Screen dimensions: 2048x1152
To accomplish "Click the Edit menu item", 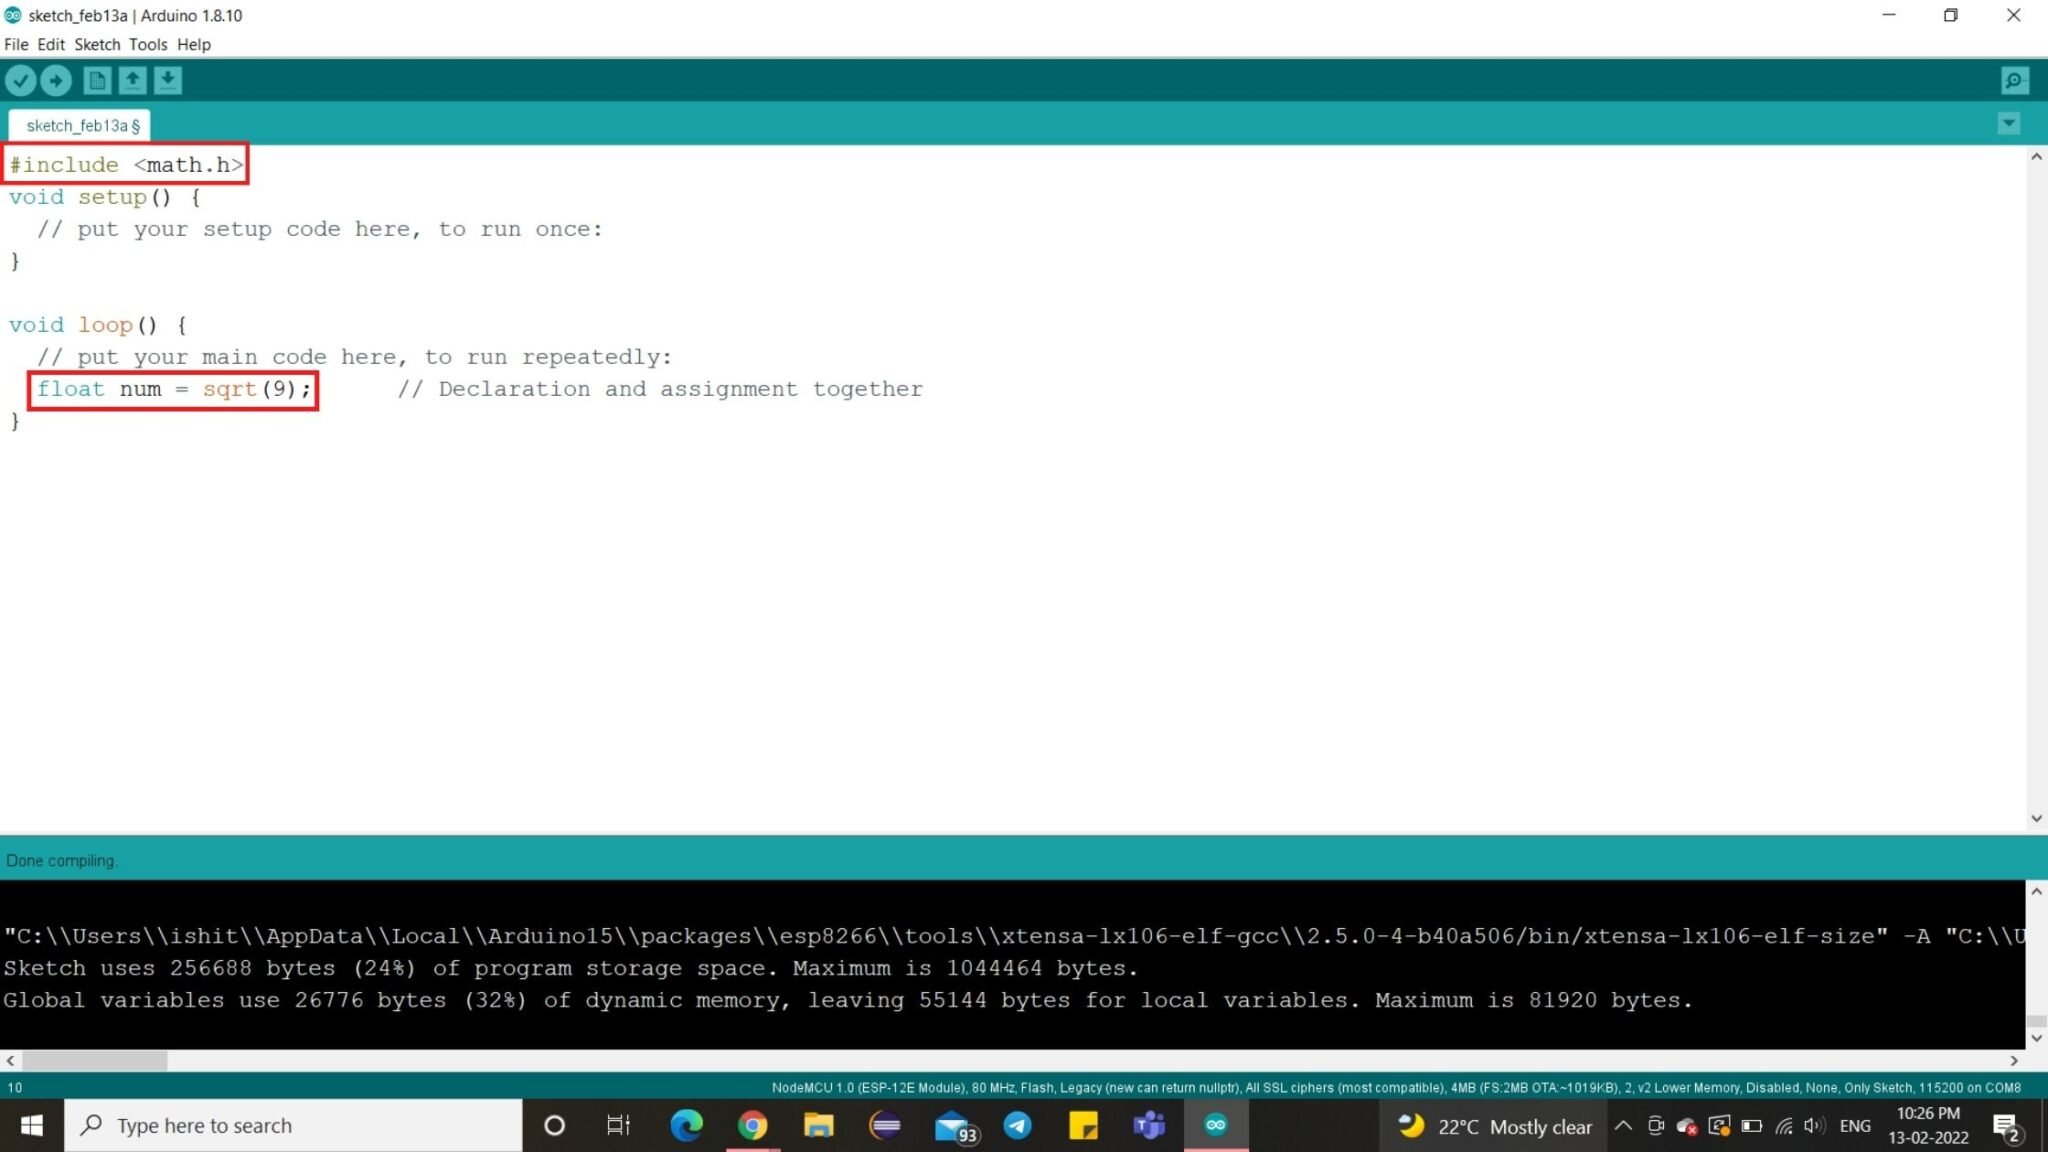I will point(51,44).
